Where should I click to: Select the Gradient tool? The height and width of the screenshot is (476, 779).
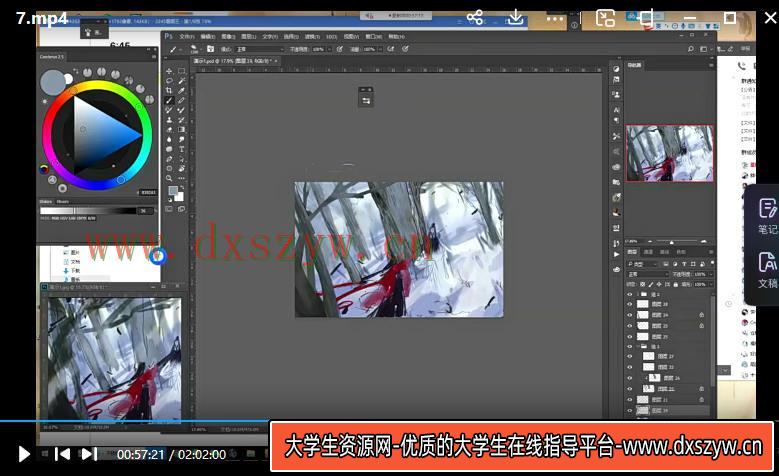click(181, 130)
